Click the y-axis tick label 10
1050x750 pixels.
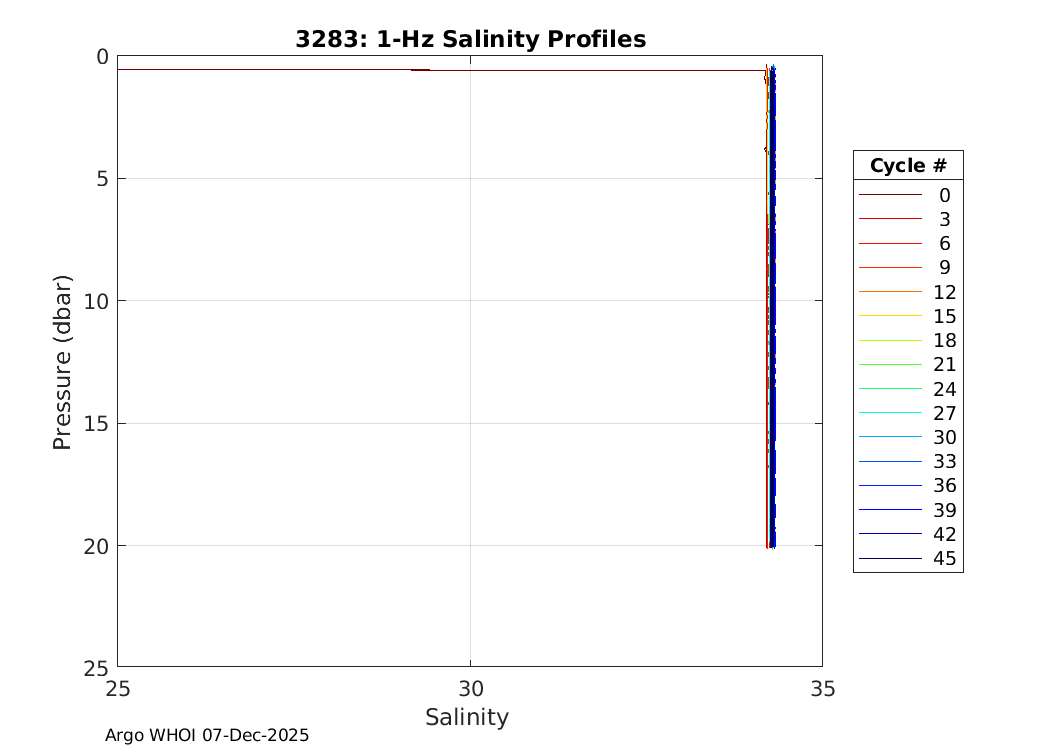(94, 301)
